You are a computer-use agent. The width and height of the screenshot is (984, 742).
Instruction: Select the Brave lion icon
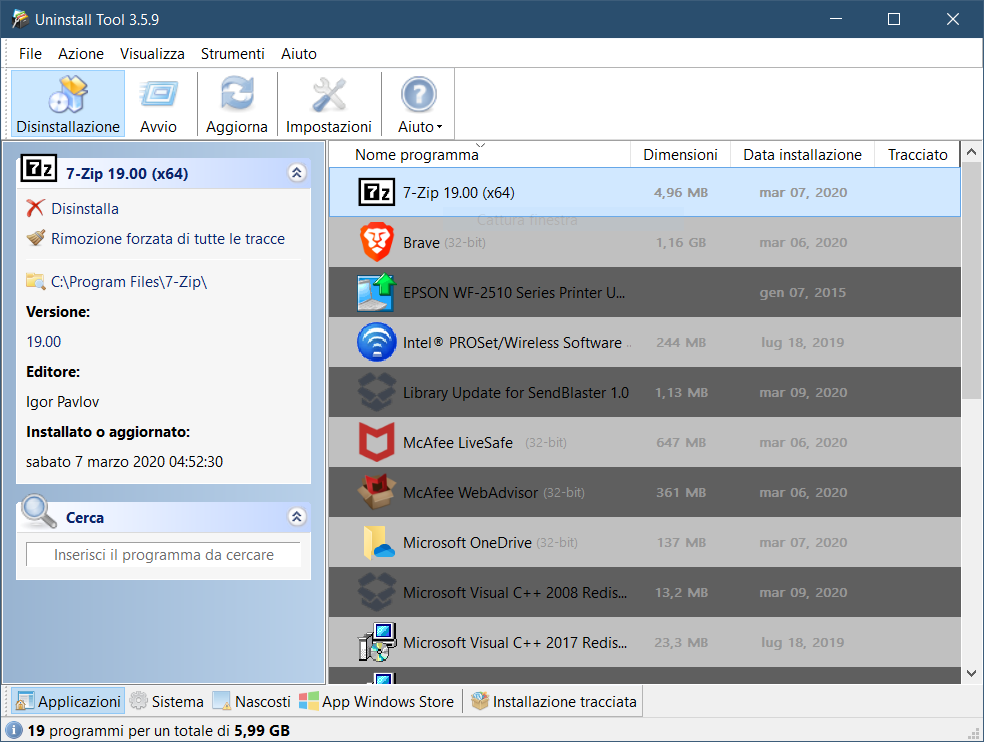pos(377,242)
